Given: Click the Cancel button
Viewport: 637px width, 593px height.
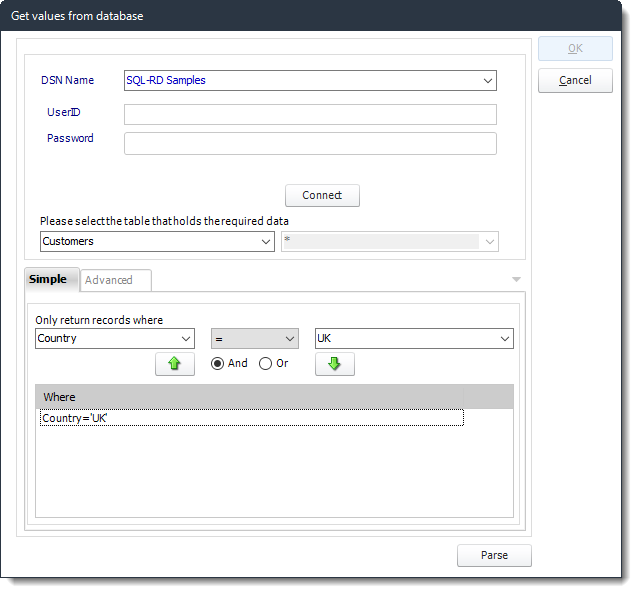Looking at the screenshot, I should point(575,80).
